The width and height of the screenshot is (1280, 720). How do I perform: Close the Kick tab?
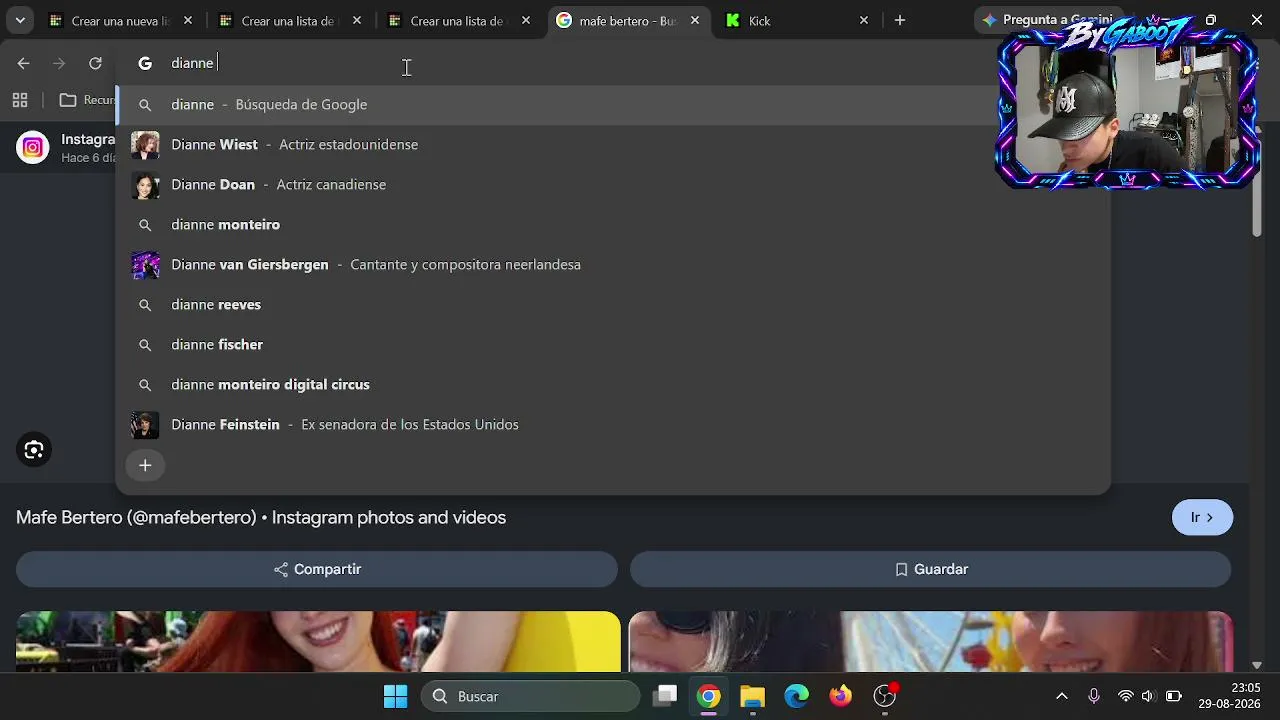click(x=864, y=20)
